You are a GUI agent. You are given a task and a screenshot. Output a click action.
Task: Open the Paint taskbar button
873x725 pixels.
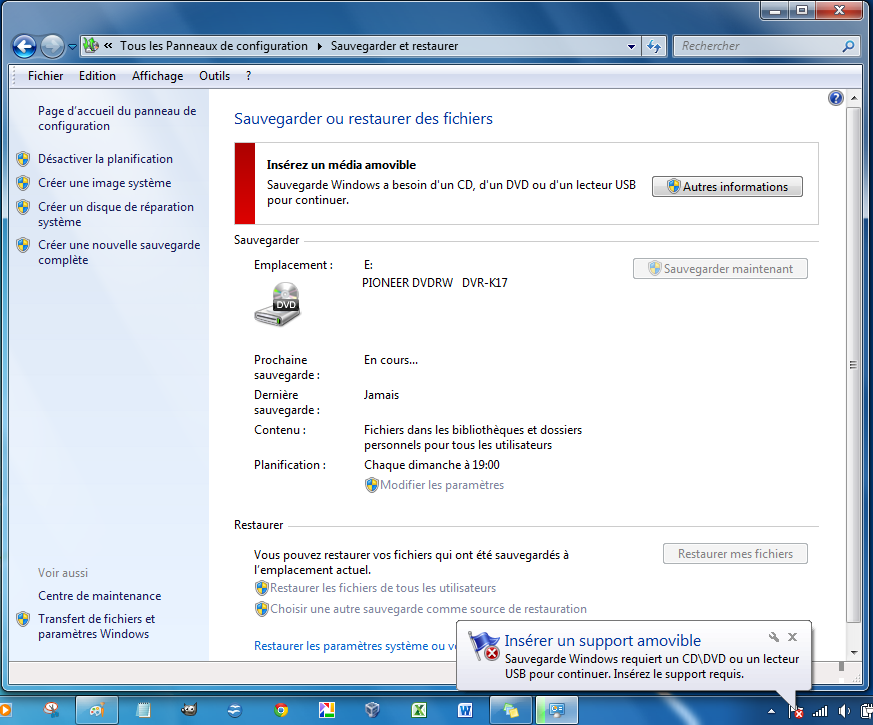[x=97, y=710]
